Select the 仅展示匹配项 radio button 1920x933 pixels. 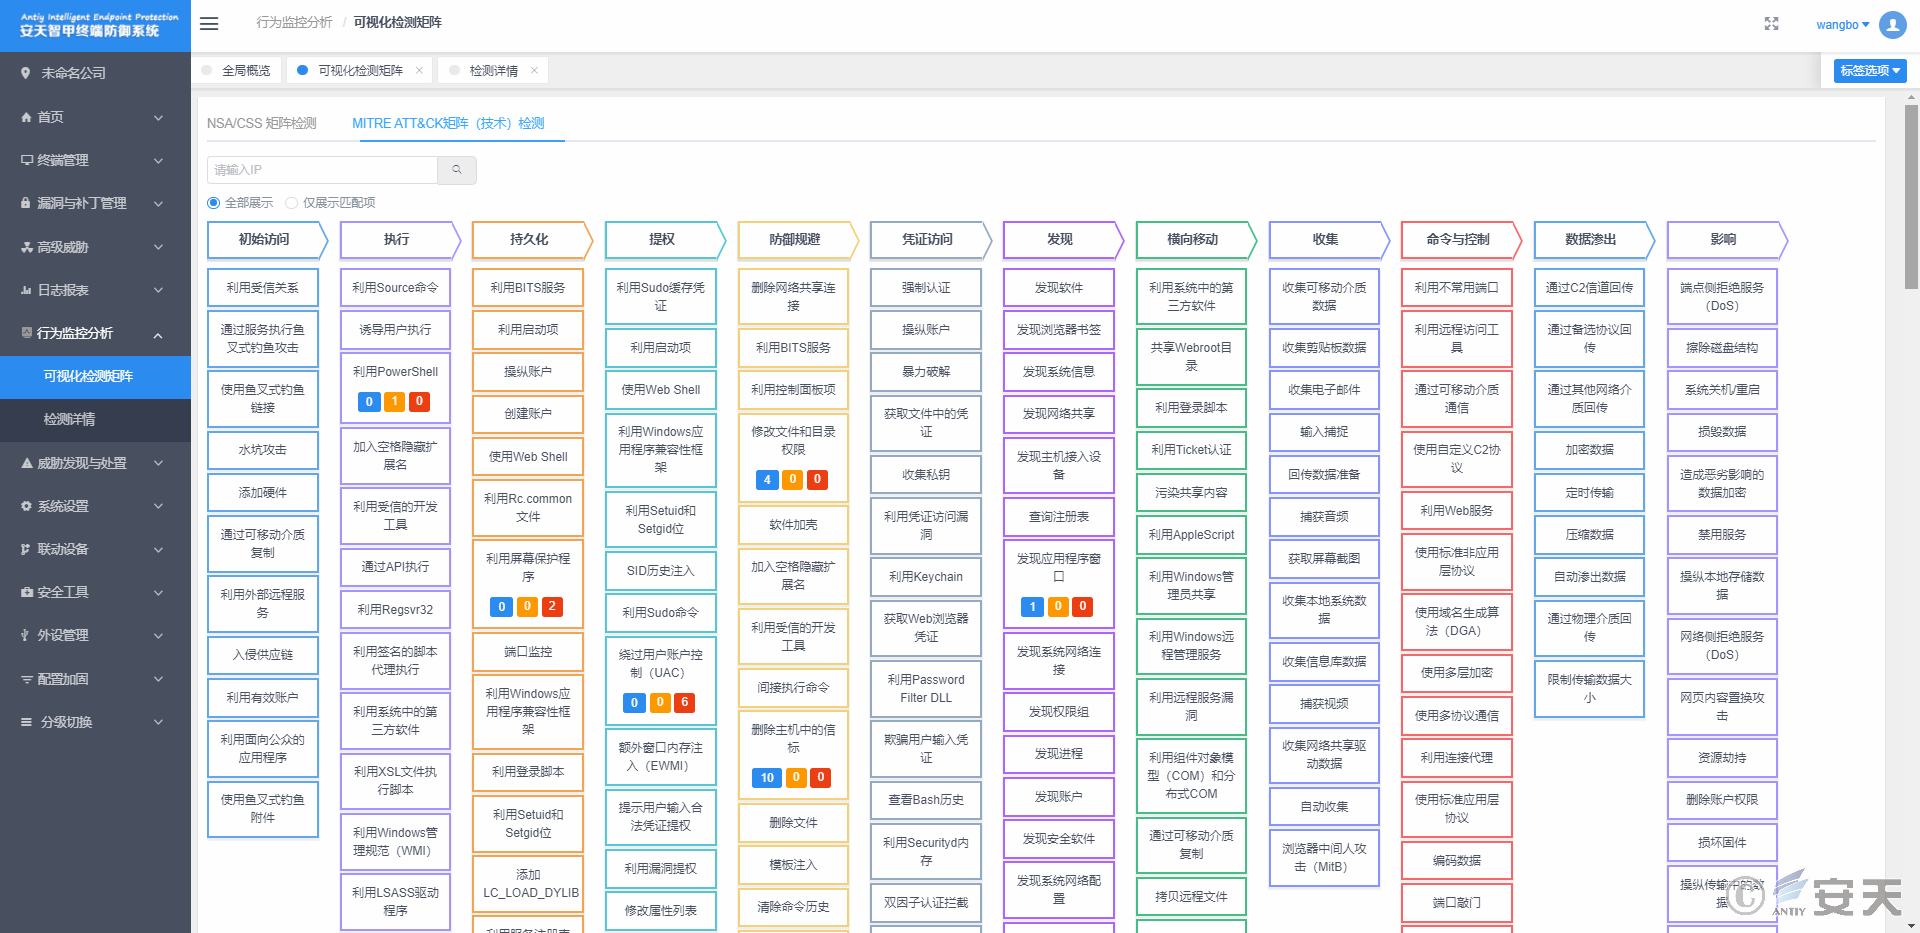coord(291,203)
